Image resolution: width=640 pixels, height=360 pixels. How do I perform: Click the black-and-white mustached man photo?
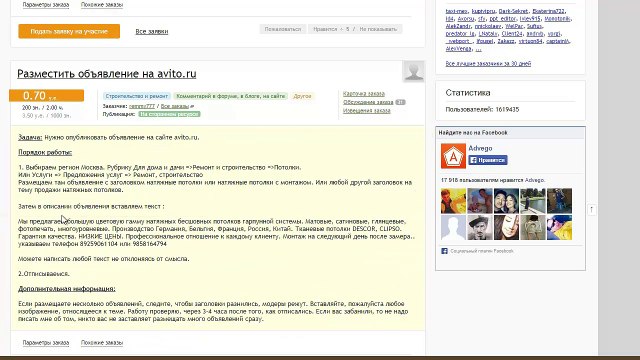480,227
